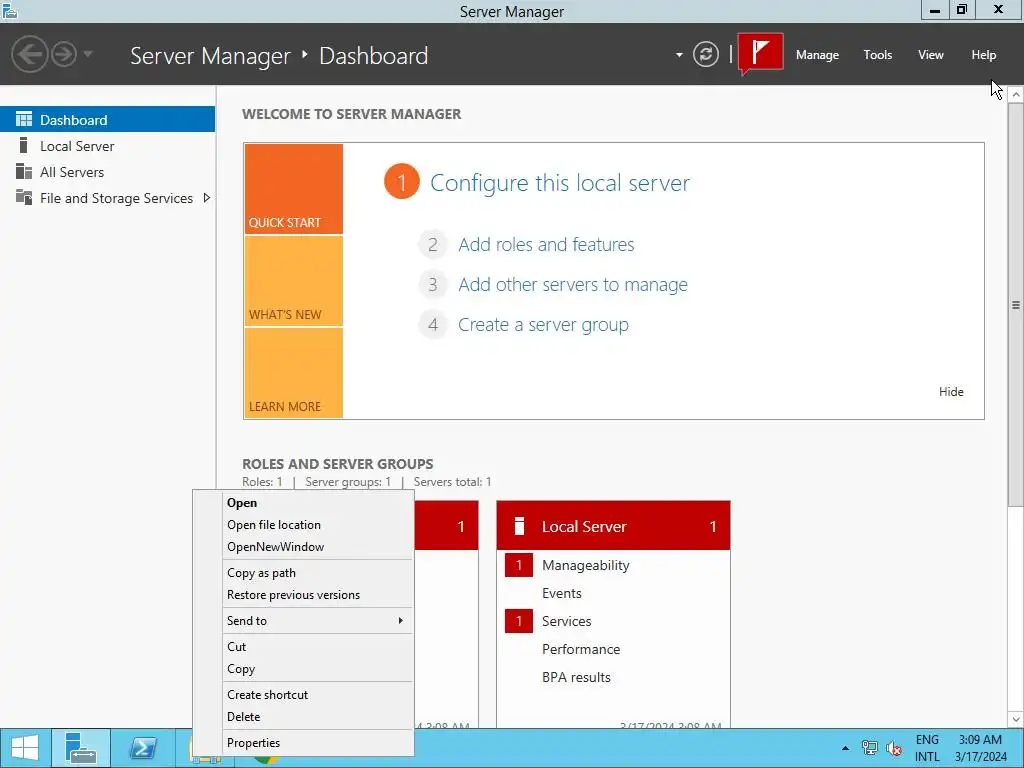Click the taskbar clock 3:09 AM
The image size is (1024, 768).
coord(980,748)
